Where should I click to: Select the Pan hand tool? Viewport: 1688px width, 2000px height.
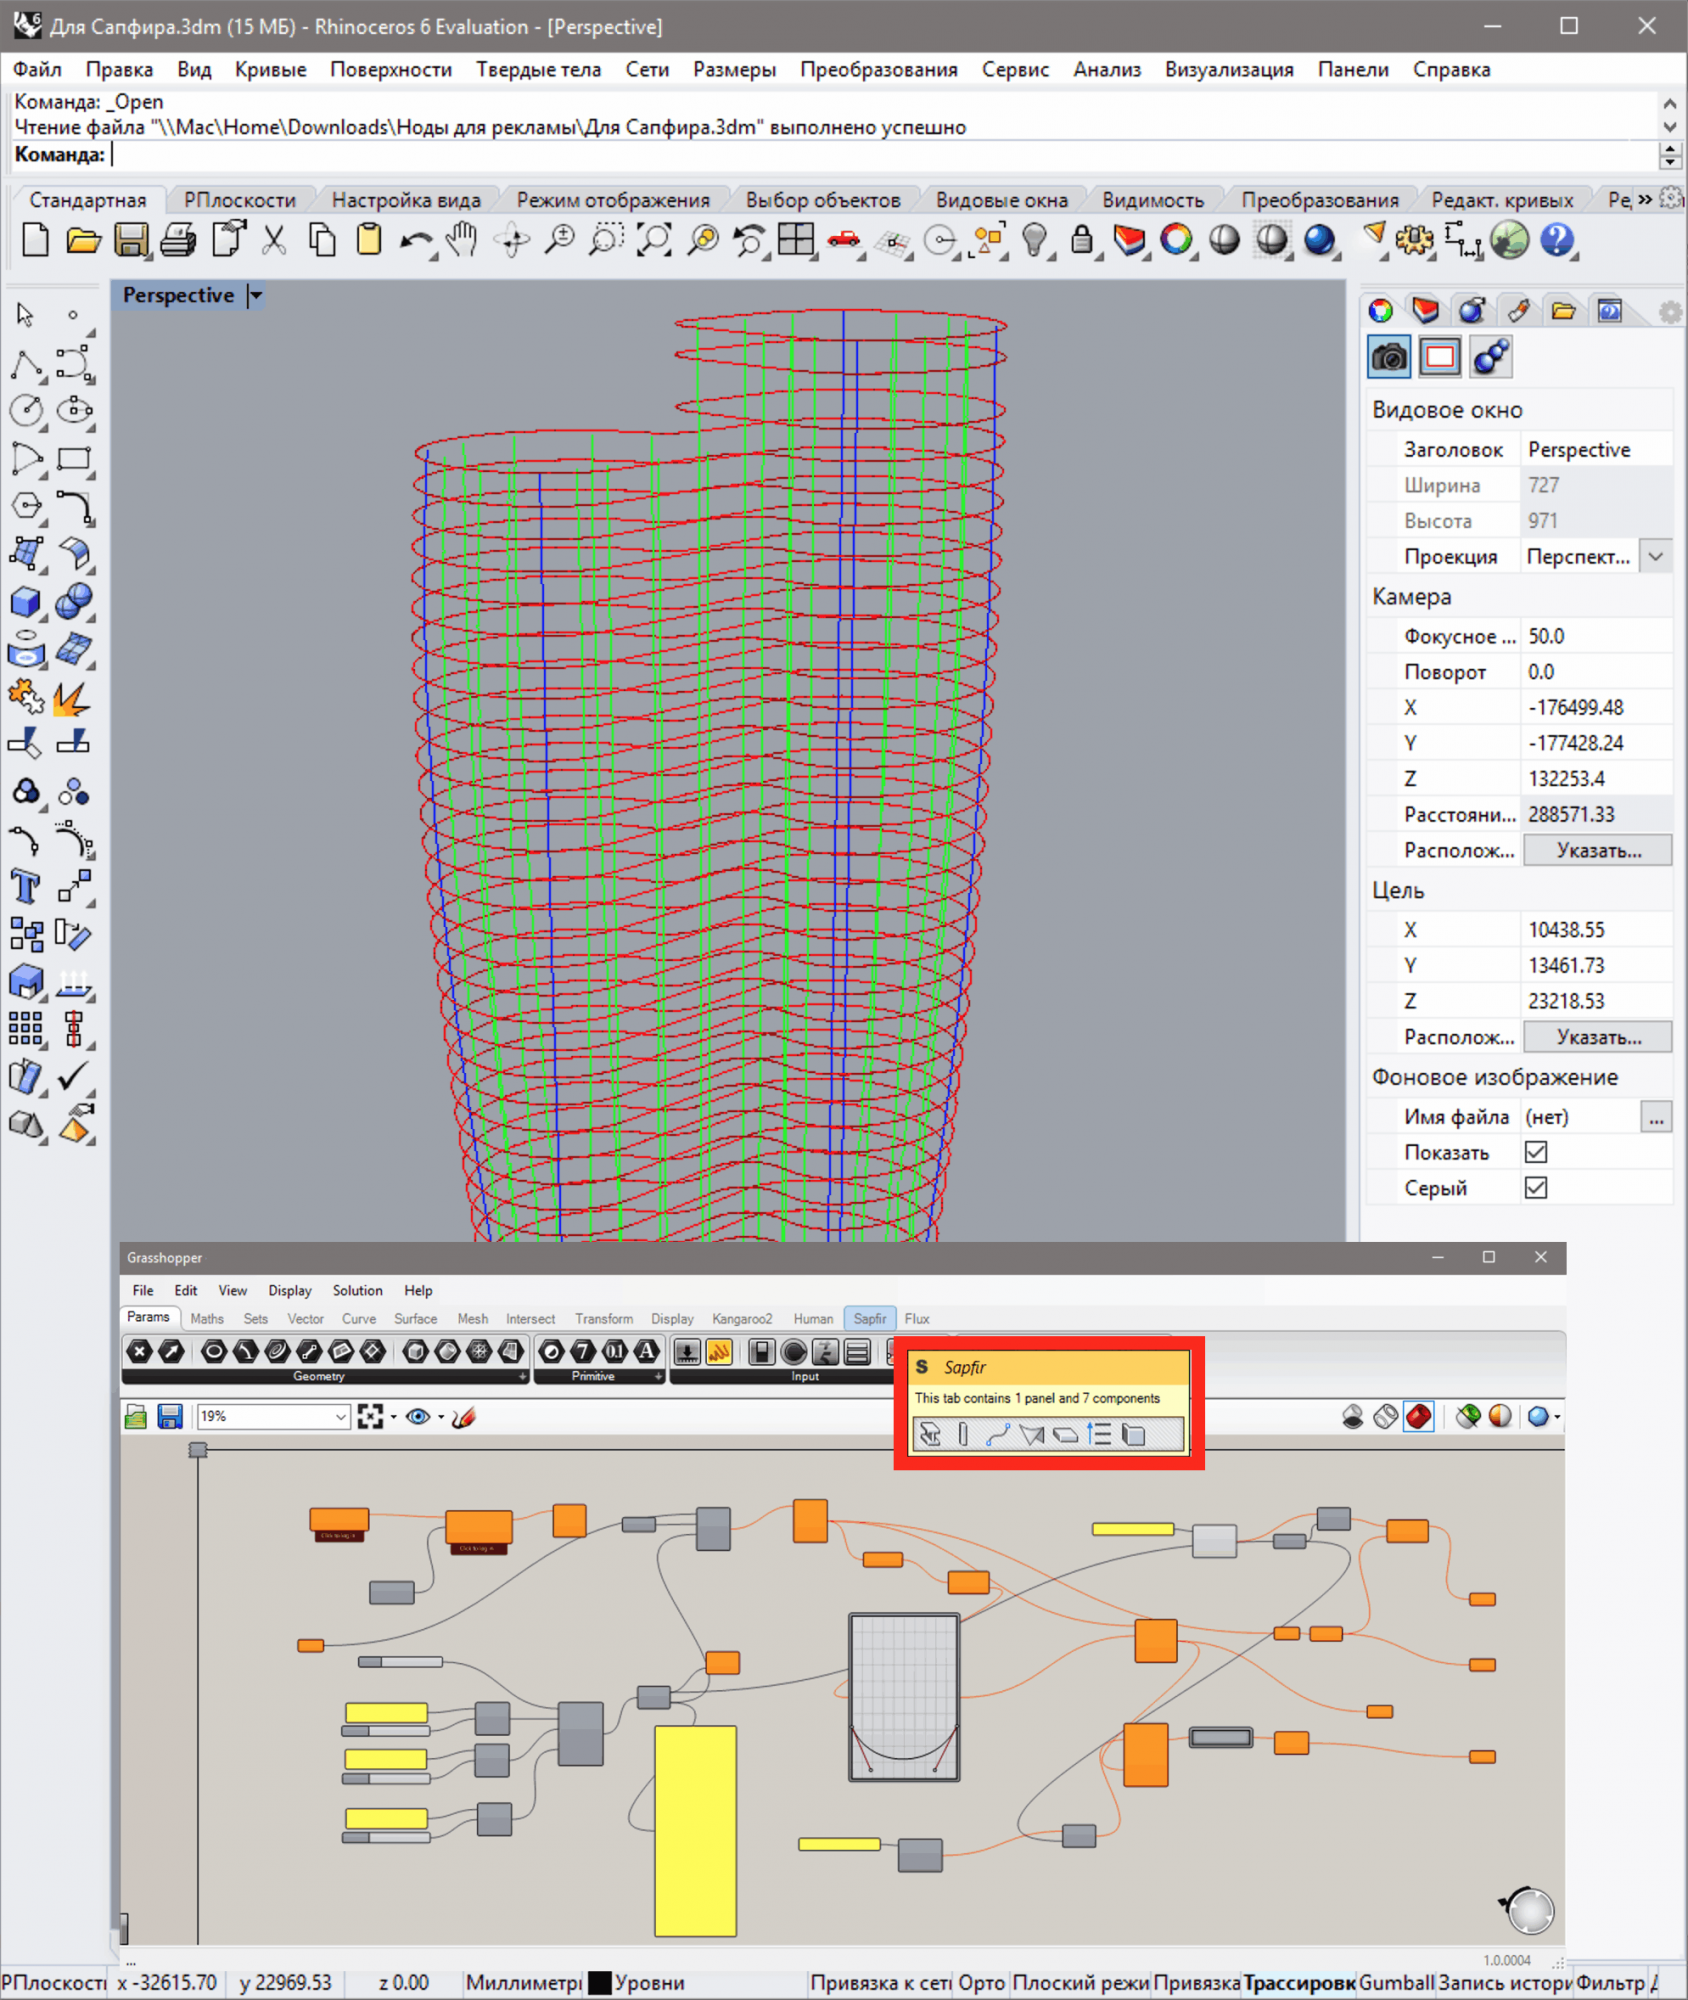click(462, 241)
